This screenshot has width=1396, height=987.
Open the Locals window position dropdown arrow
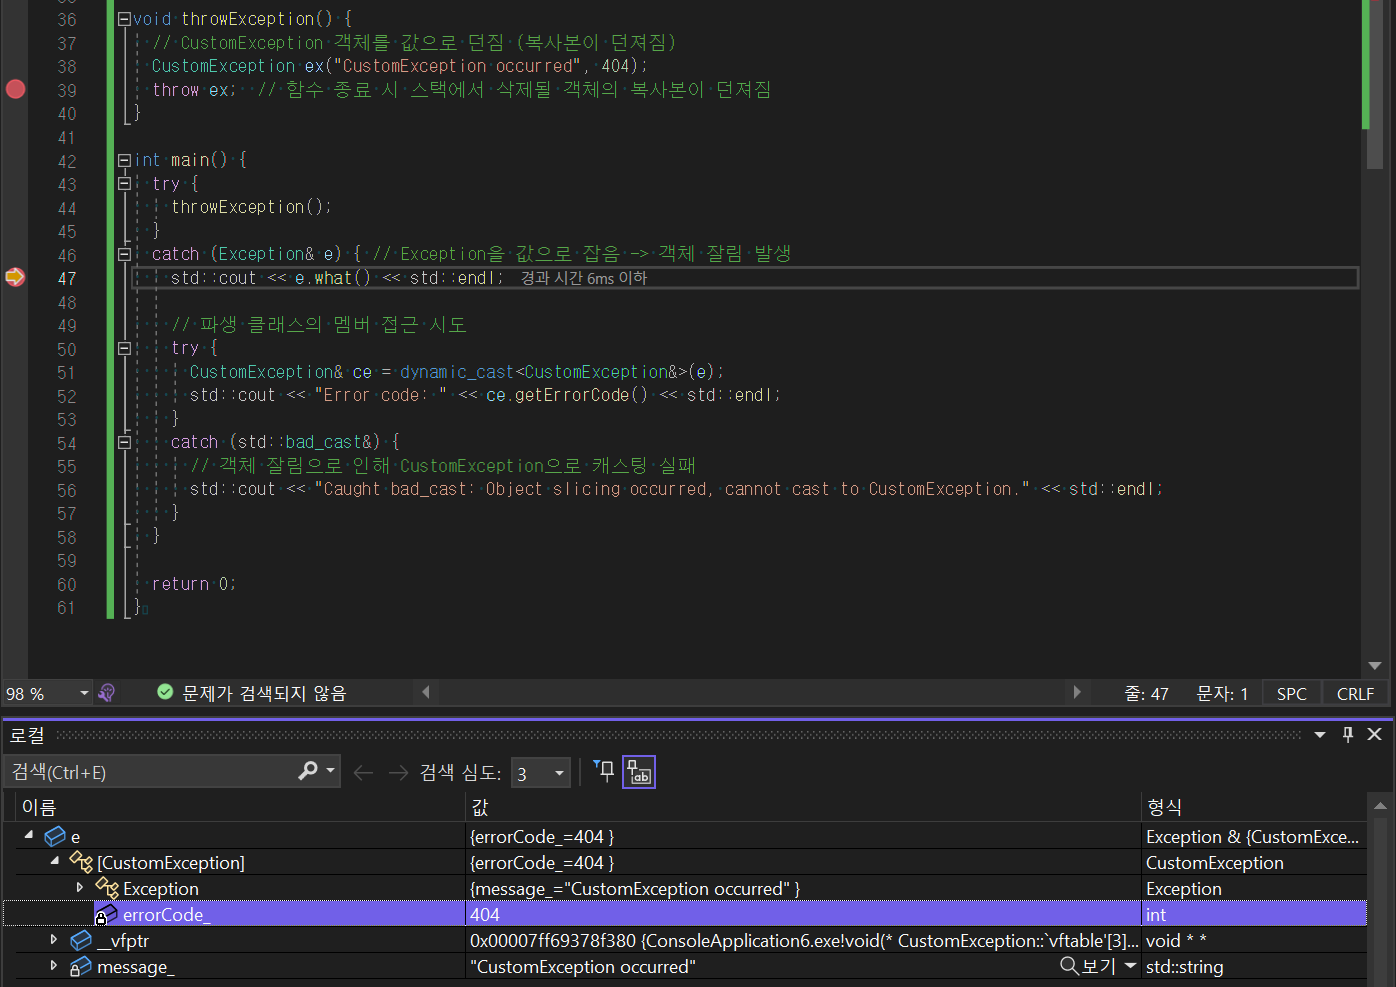1320,735
